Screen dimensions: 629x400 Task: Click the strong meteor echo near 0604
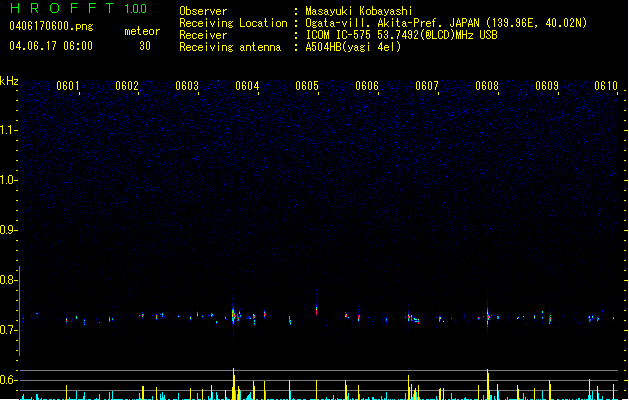[233, 315]
